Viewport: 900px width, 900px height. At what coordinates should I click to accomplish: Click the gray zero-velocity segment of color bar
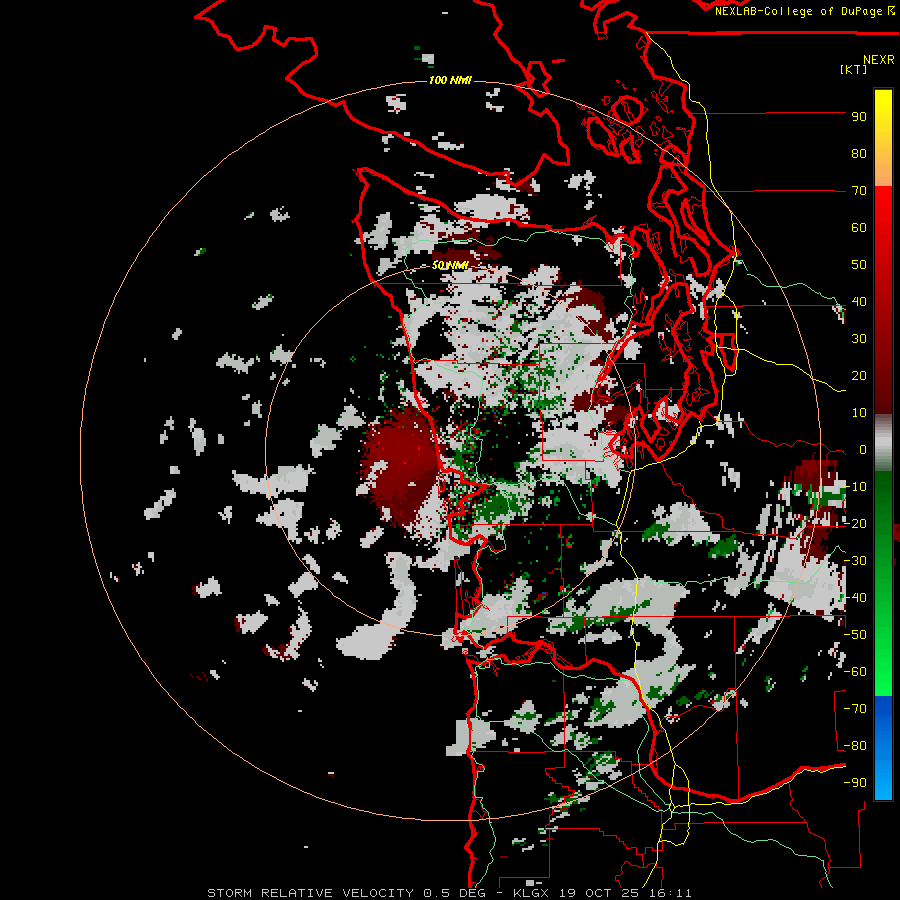pyautogui.click(x=883, y=442)
